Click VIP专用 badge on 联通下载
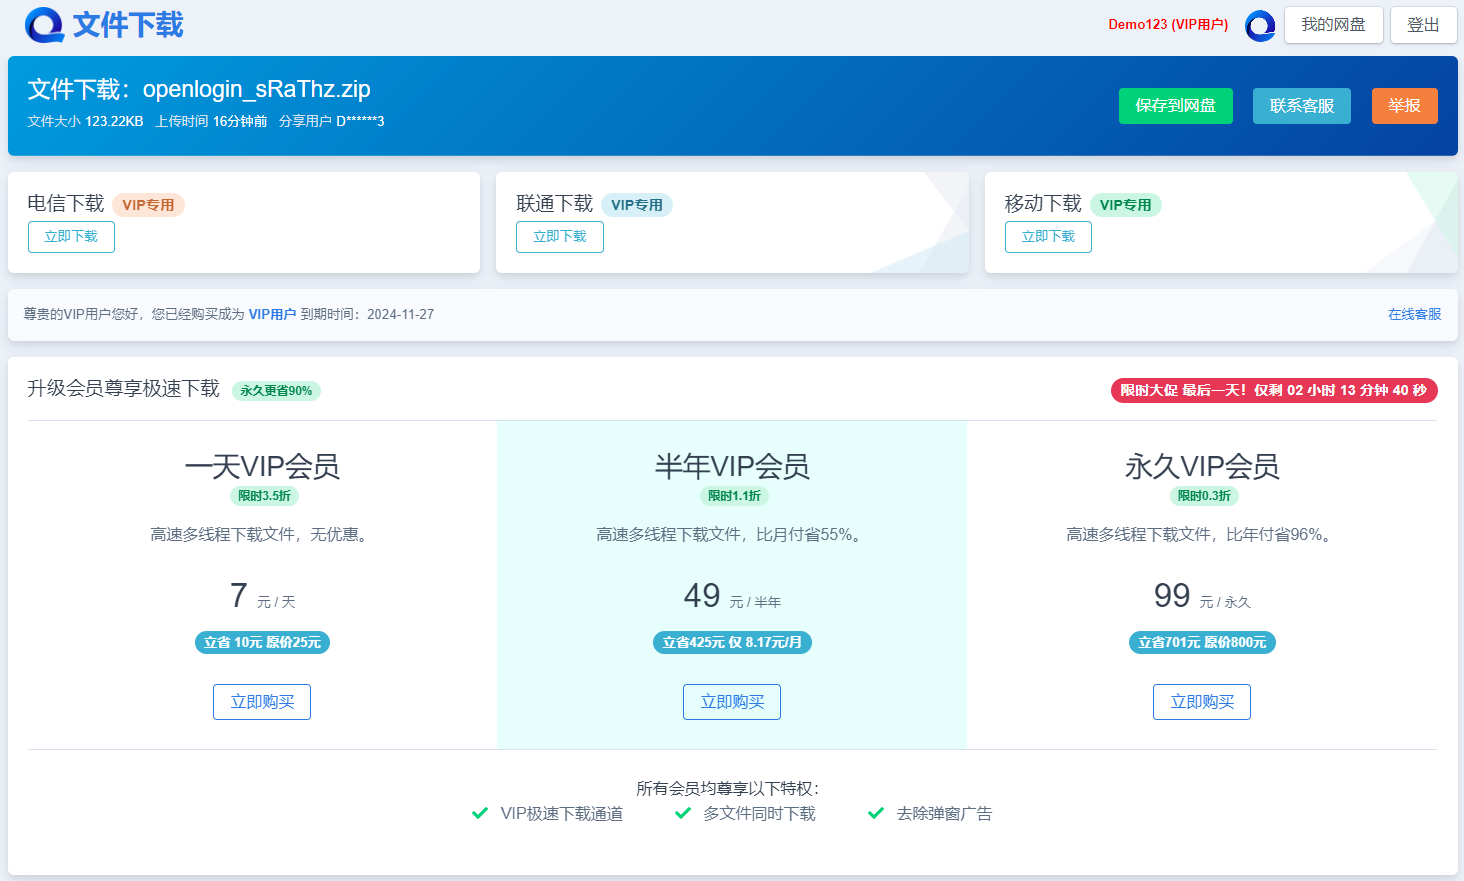Image resolution: width=1464 pixels, height=881 pixels. point(637,205)
